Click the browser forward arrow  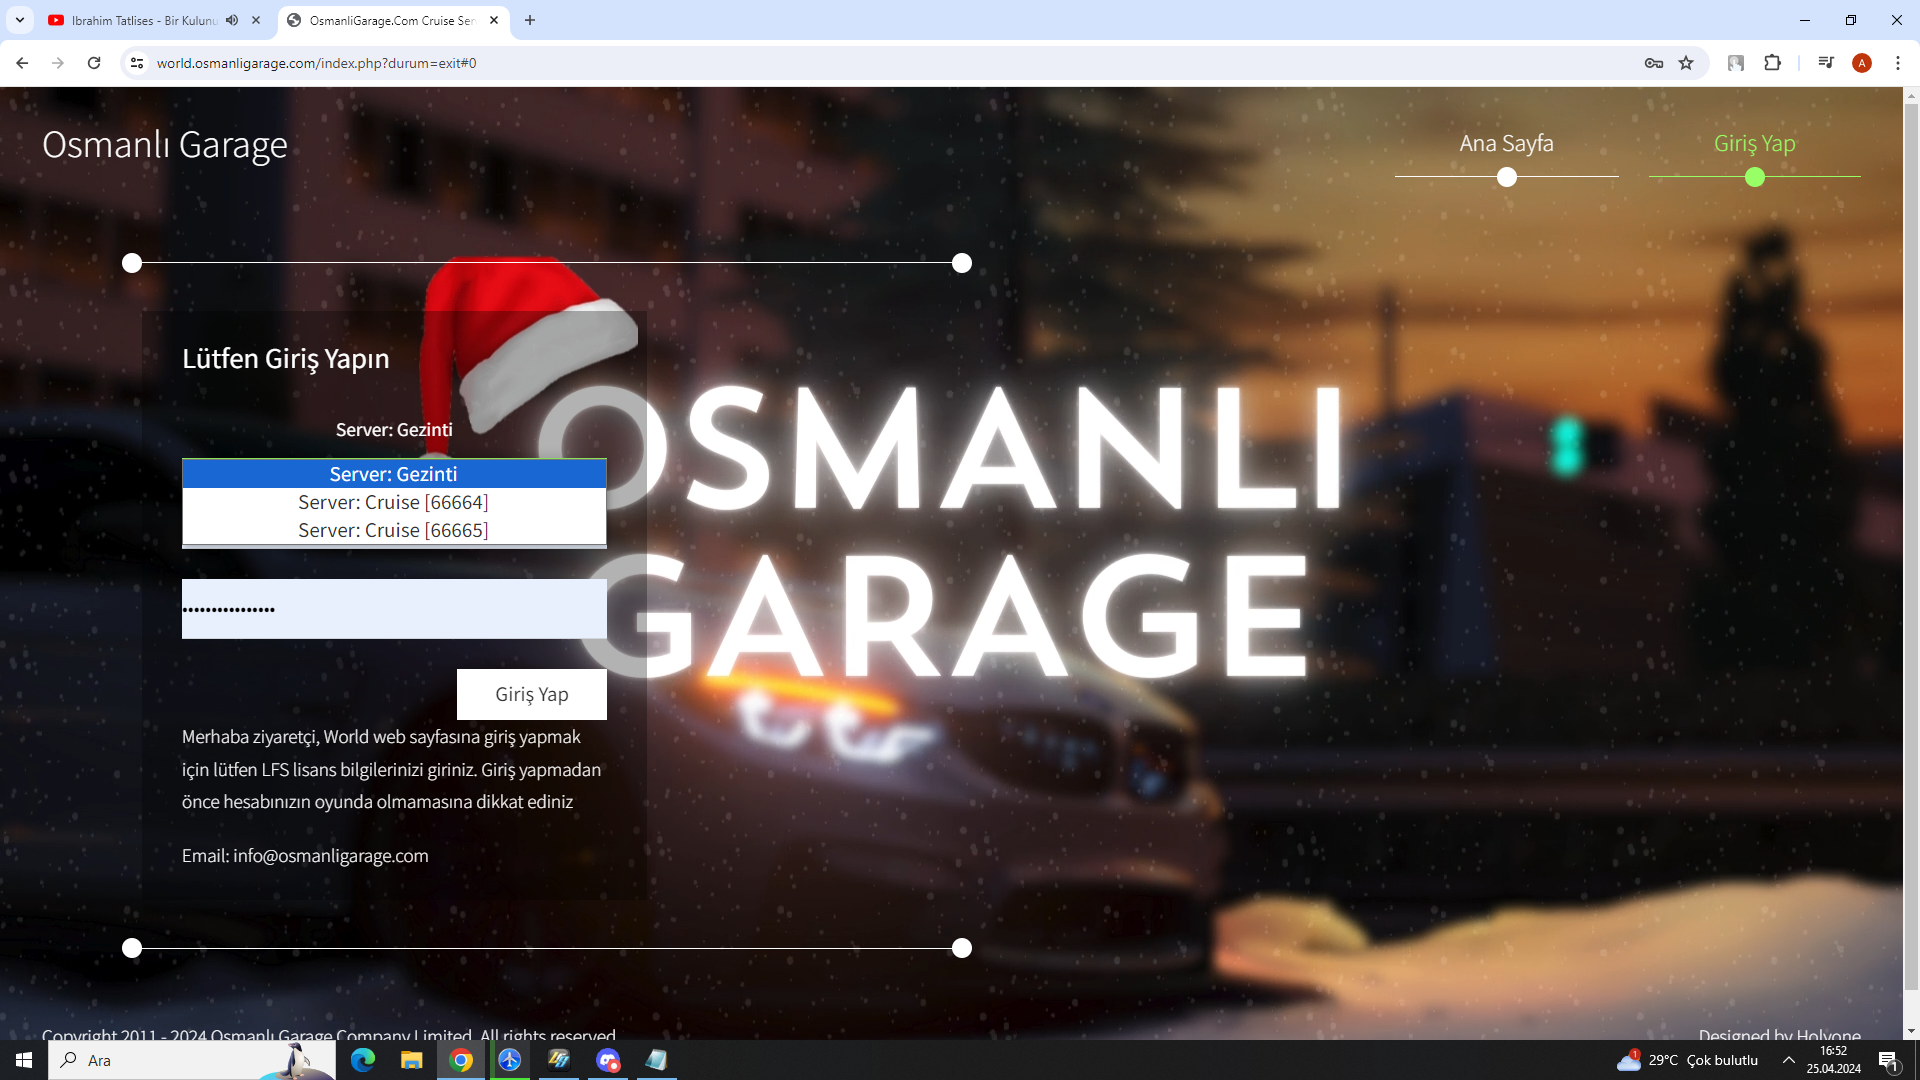pos(58,63)
